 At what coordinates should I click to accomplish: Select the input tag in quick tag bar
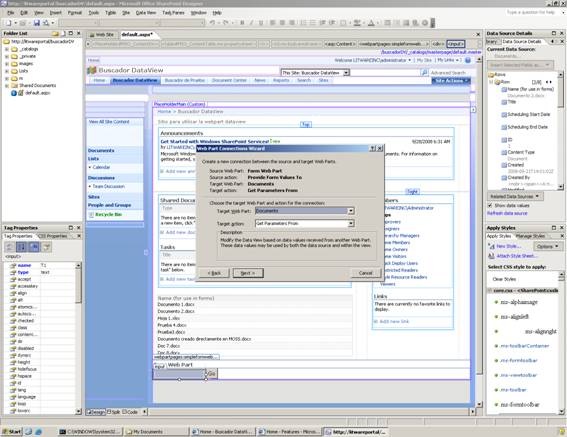pyautogui.click(x=456, y=44)
